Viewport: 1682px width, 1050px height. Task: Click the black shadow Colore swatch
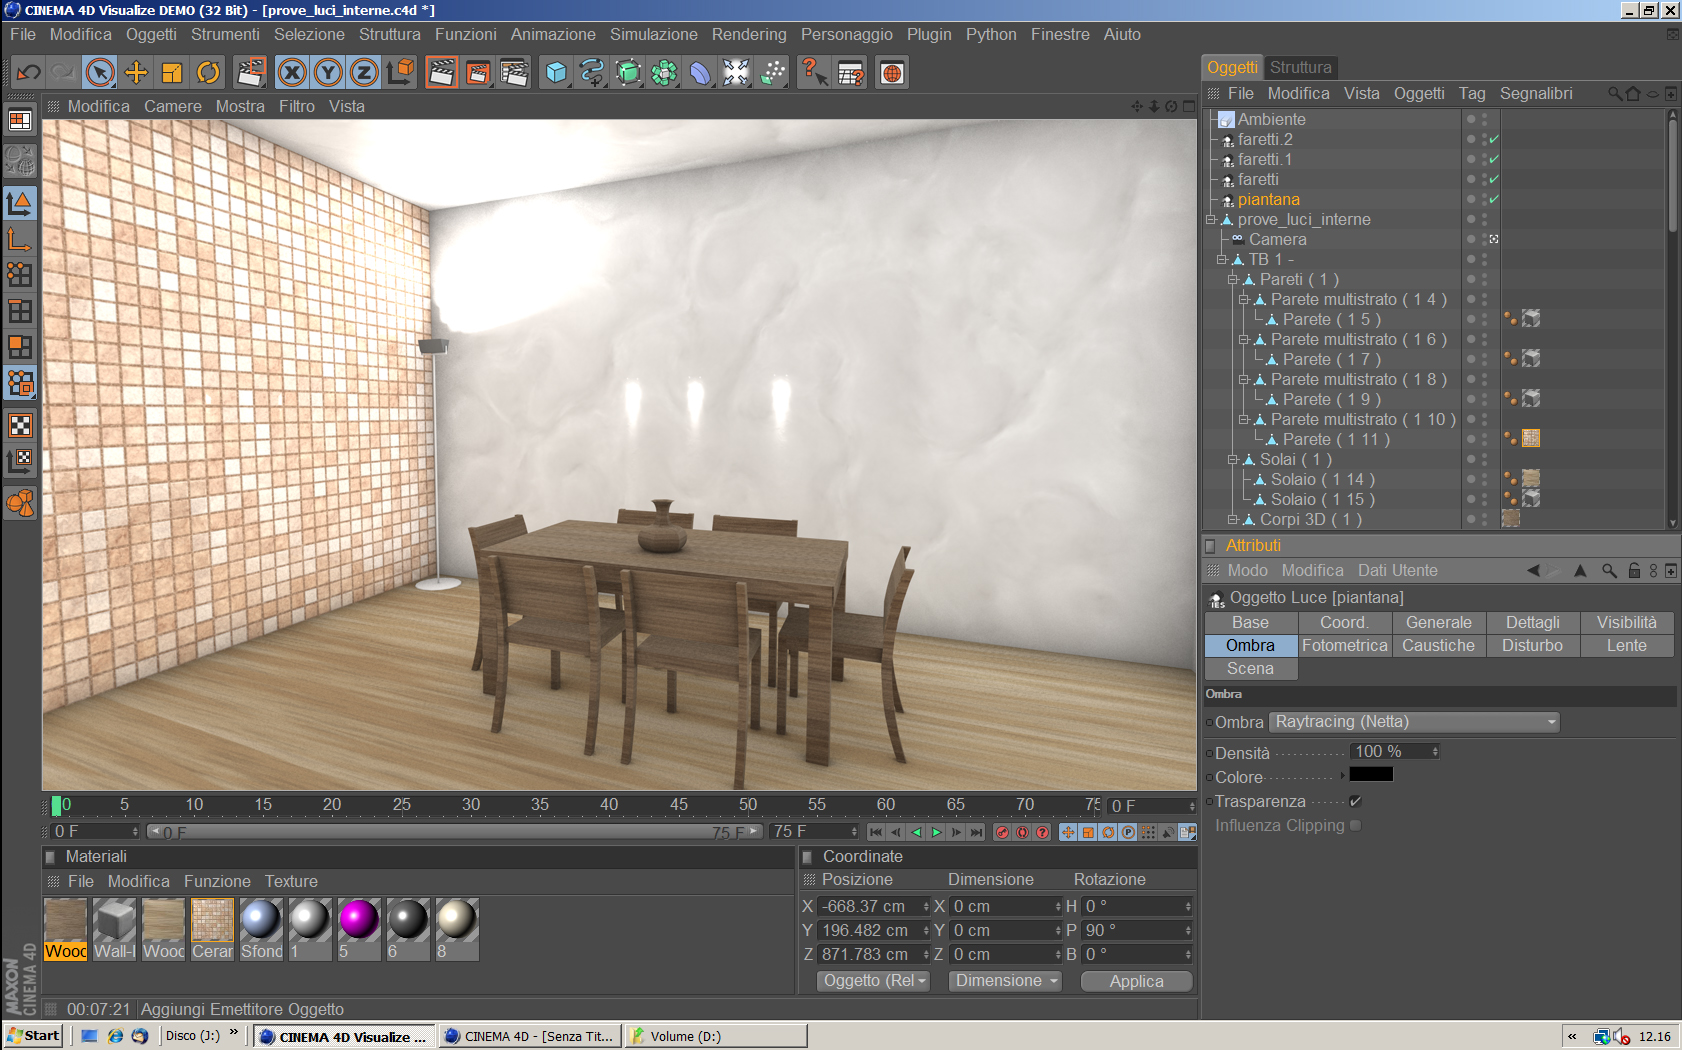pyautogui.click(x=1371, y=775)
